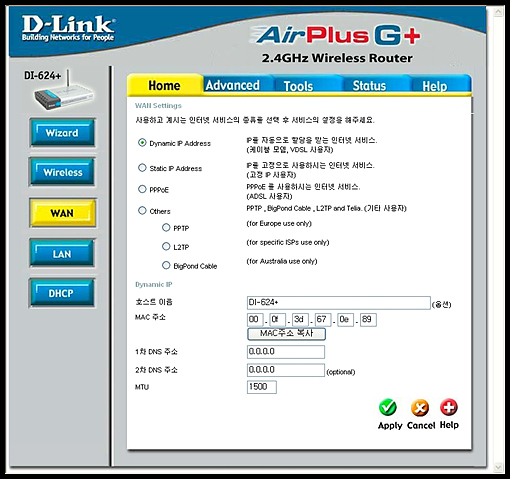Click the D-Link logo
510x479 pixels.
coord(68,28)
